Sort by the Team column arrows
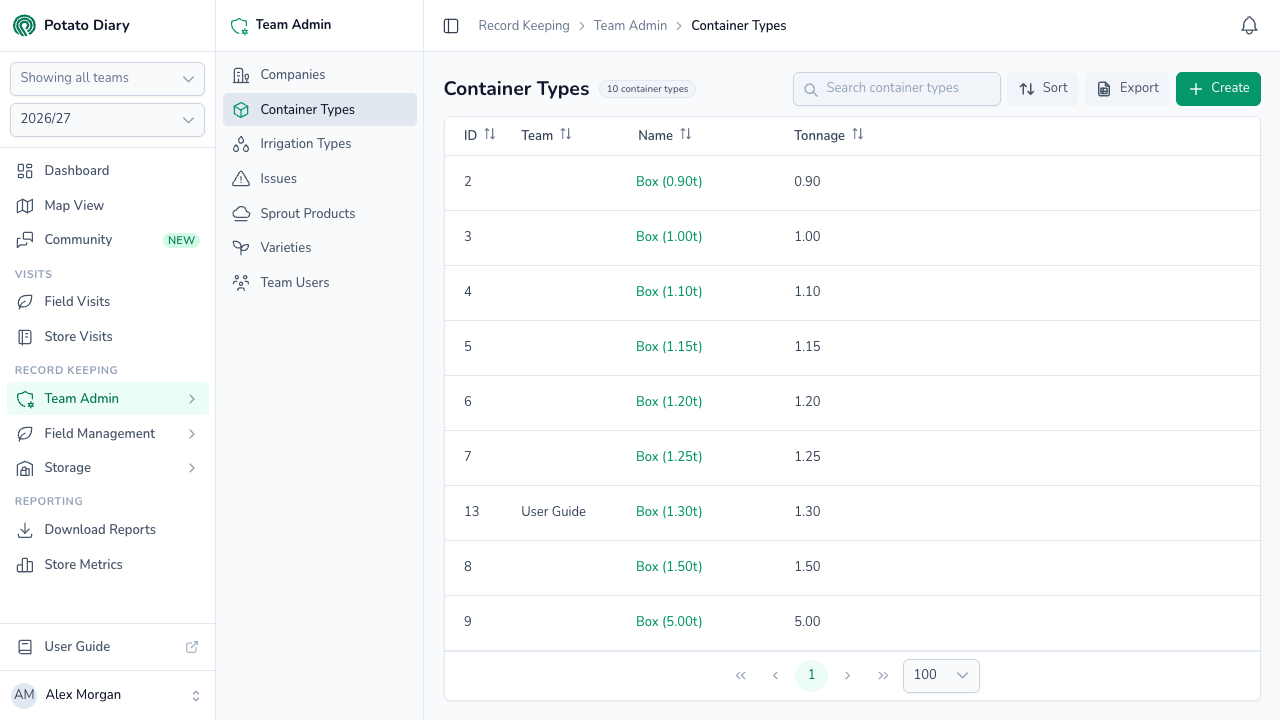Screen dimensions: 1280x720 point(566,134)
